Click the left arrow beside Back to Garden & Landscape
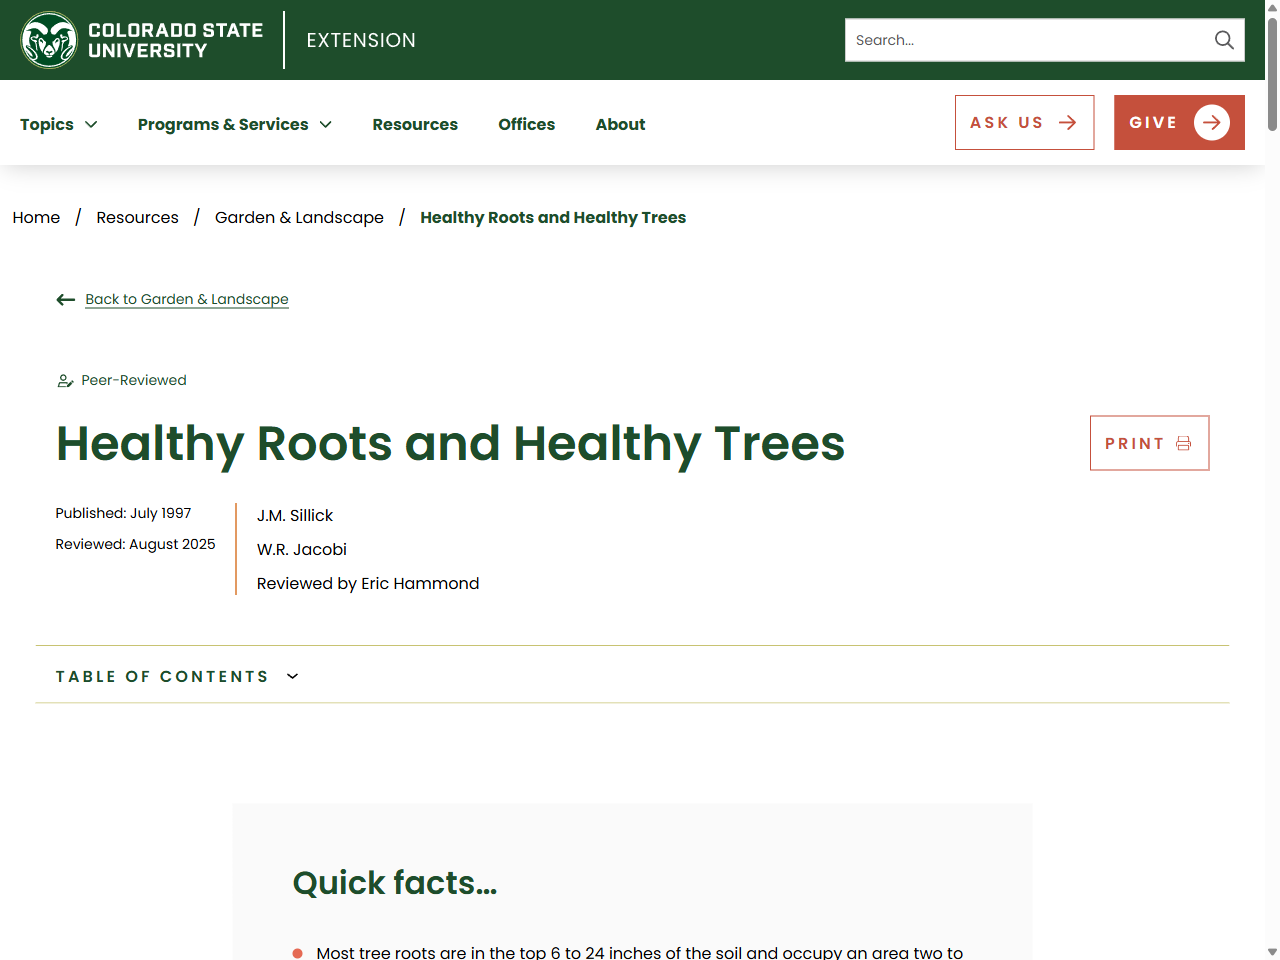 (x=66, y=300)
